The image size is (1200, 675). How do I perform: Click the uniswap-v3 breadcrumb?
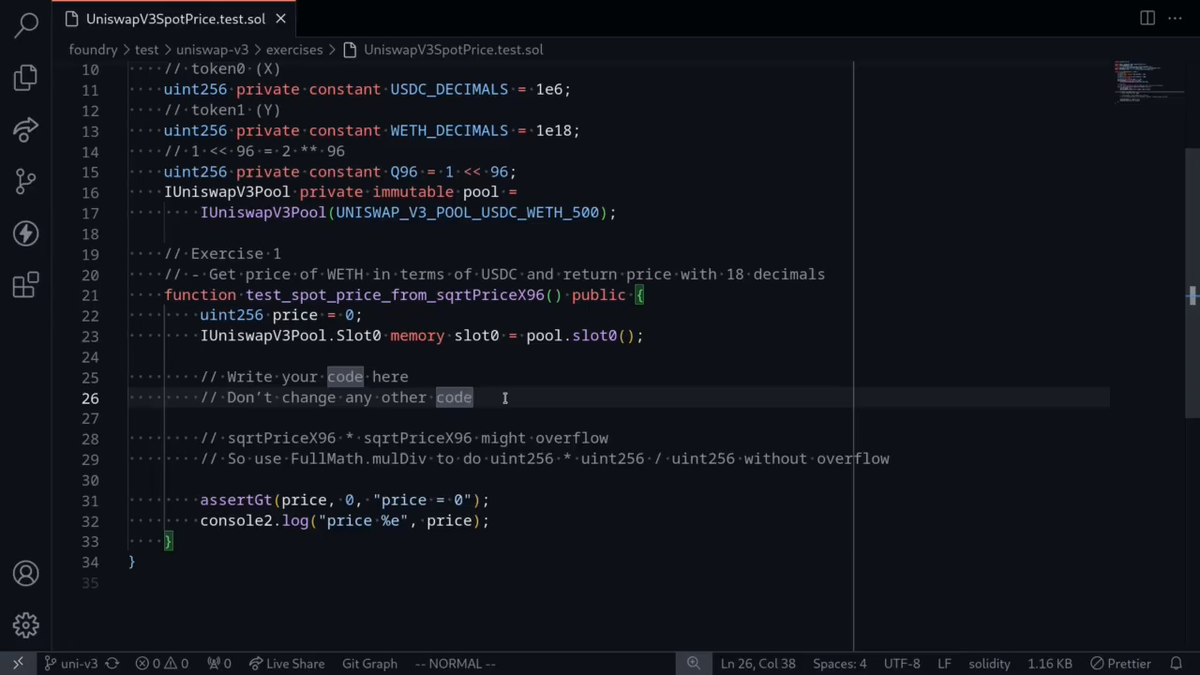tap(212, 49)
